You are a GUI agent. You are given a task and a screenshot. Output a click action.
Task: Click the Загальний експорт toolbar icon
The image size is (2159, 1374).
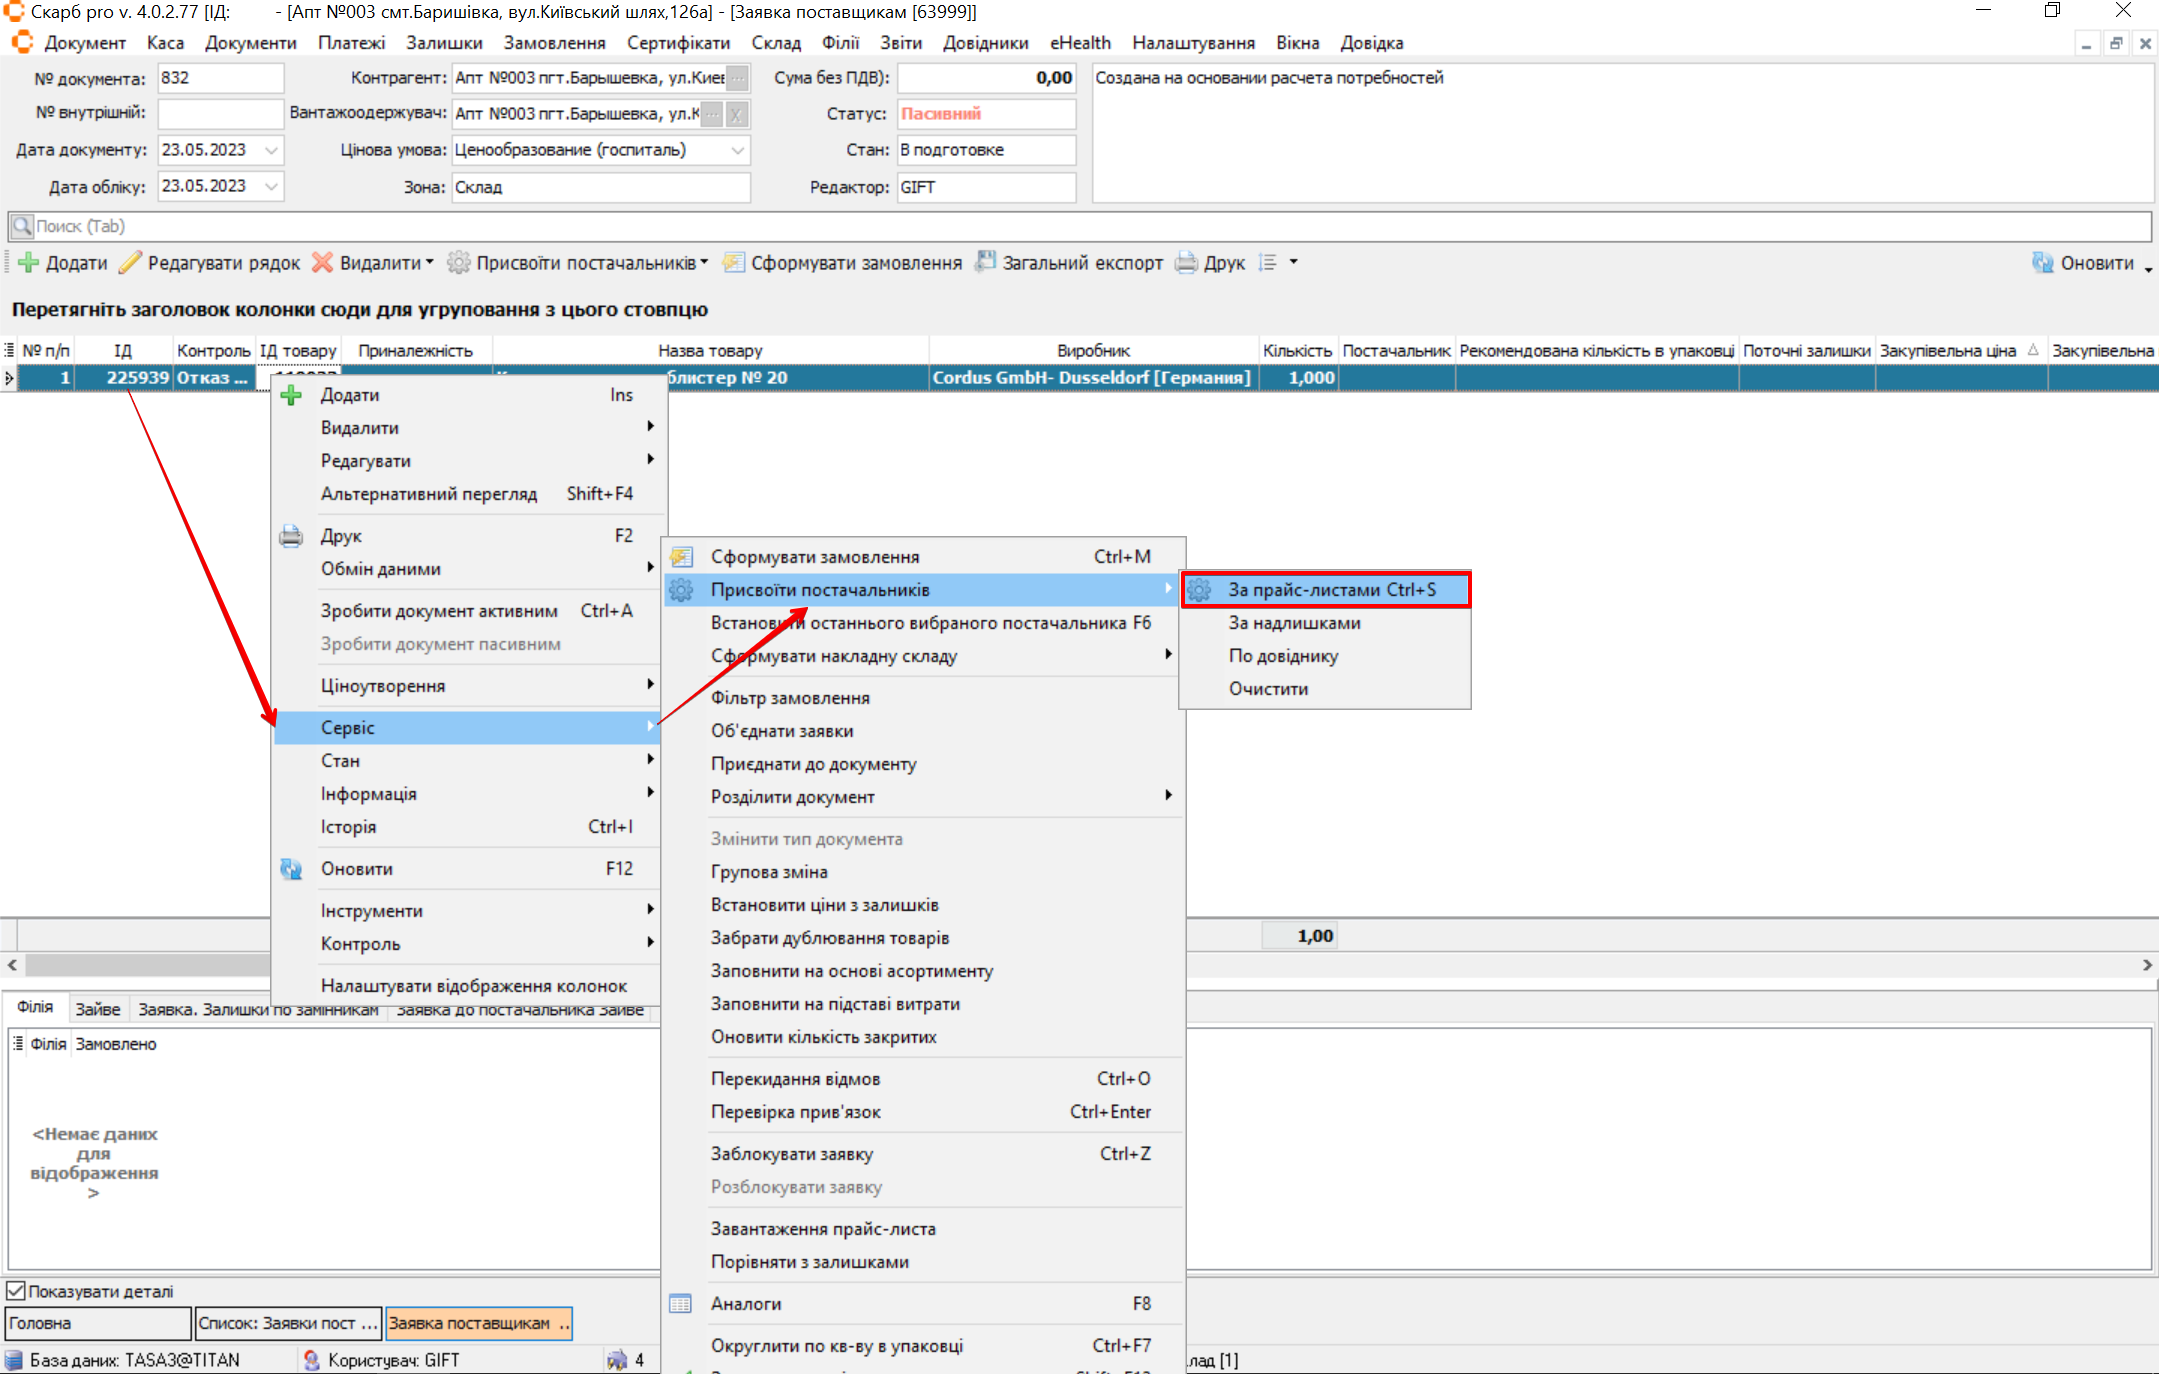pos(986,262)
